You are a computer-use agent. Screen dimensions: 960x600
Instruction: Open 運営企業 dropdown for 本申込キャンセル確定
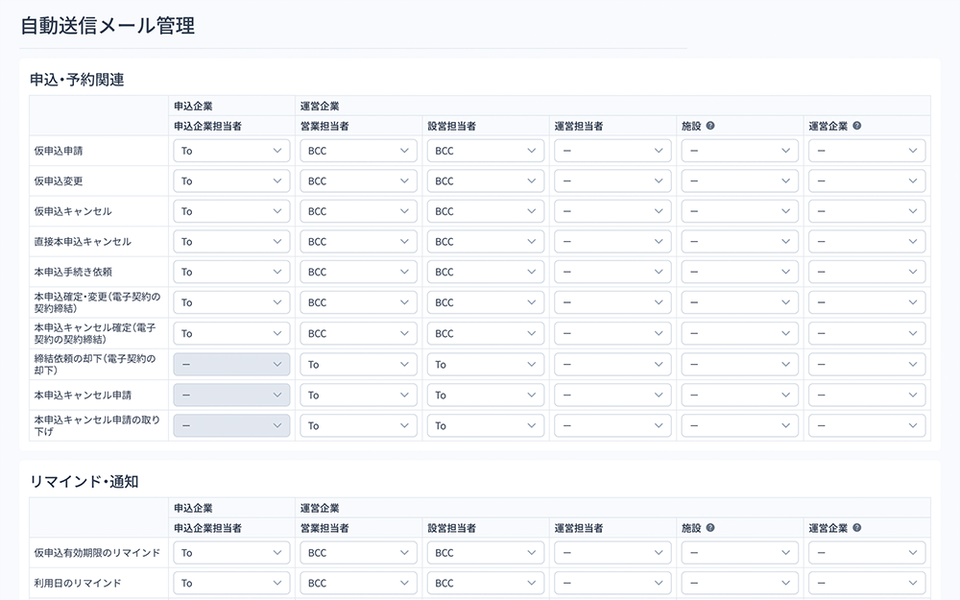click(x=866, y=333)
